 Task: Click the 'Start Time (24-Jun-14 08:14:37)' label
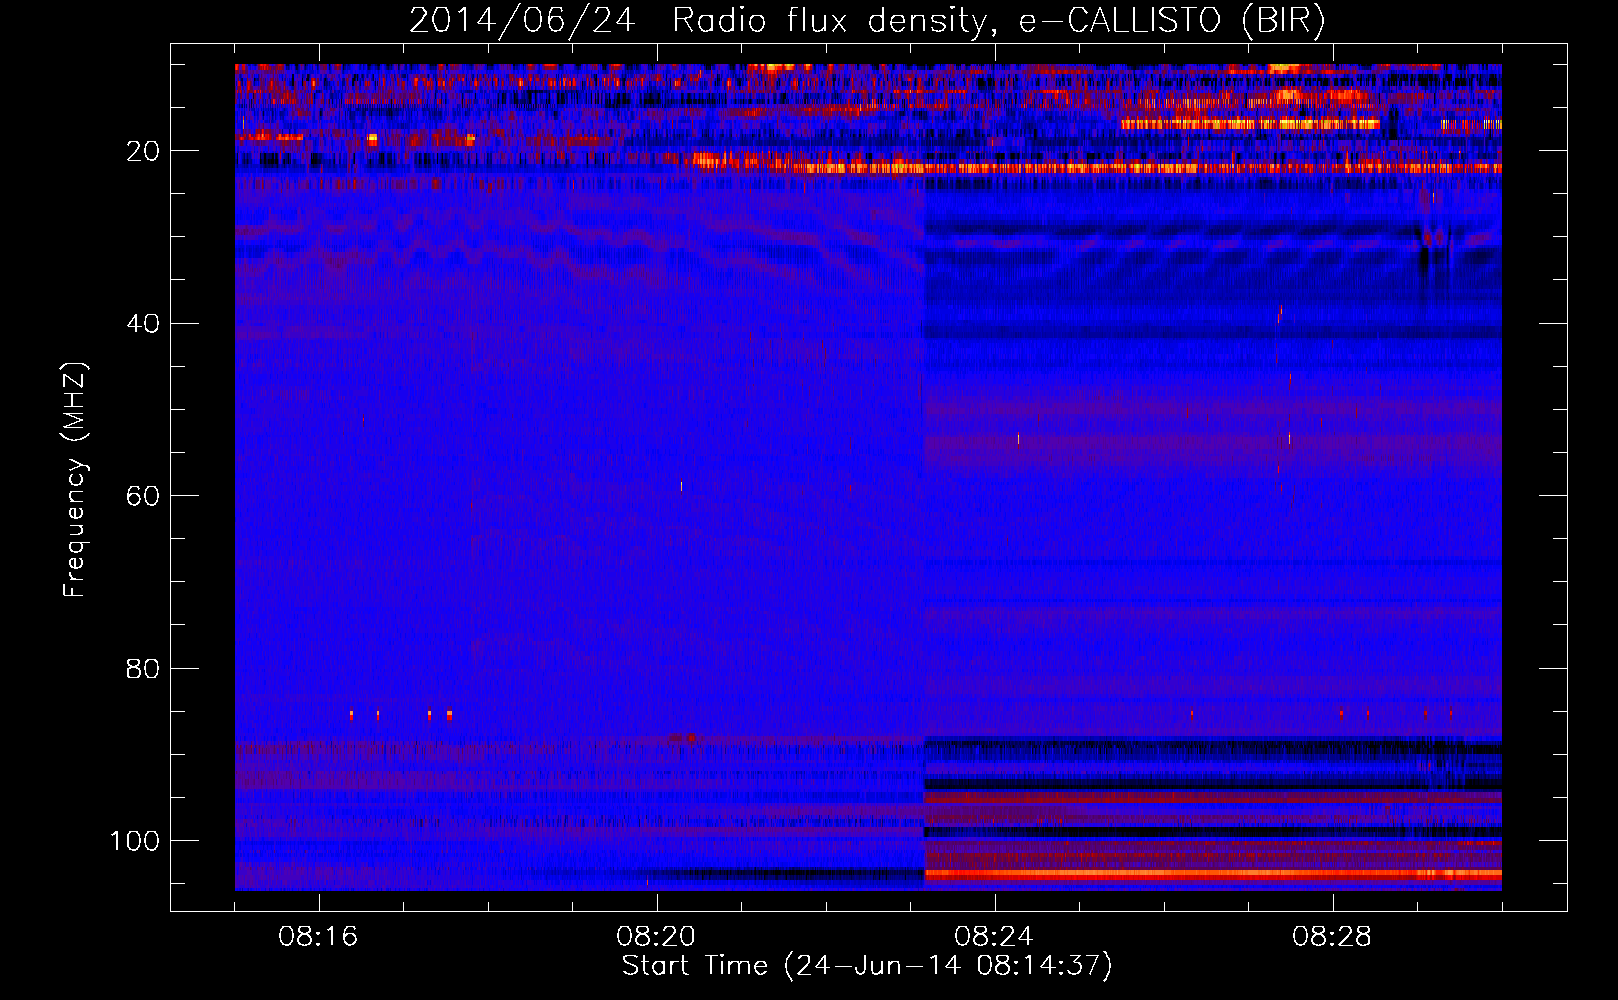[x=867, y=966]
